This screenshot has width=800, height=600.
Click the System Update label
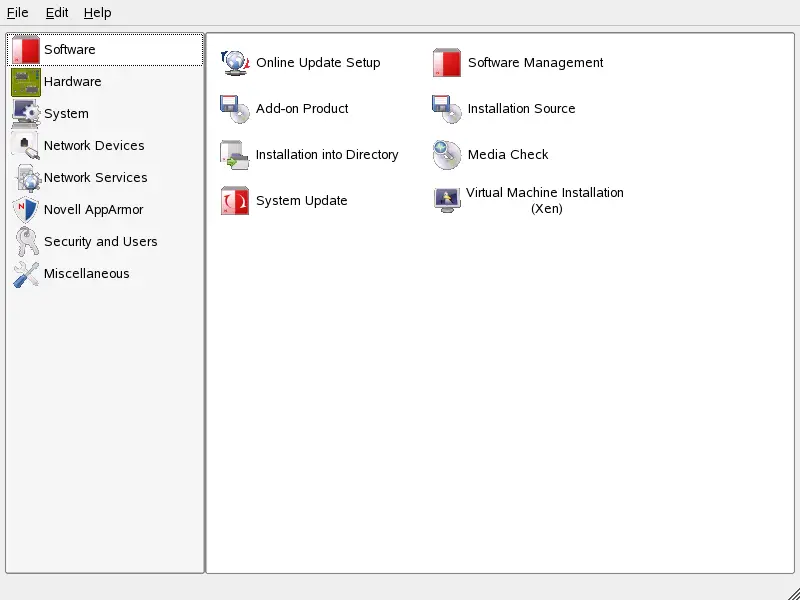coord(301,201)
